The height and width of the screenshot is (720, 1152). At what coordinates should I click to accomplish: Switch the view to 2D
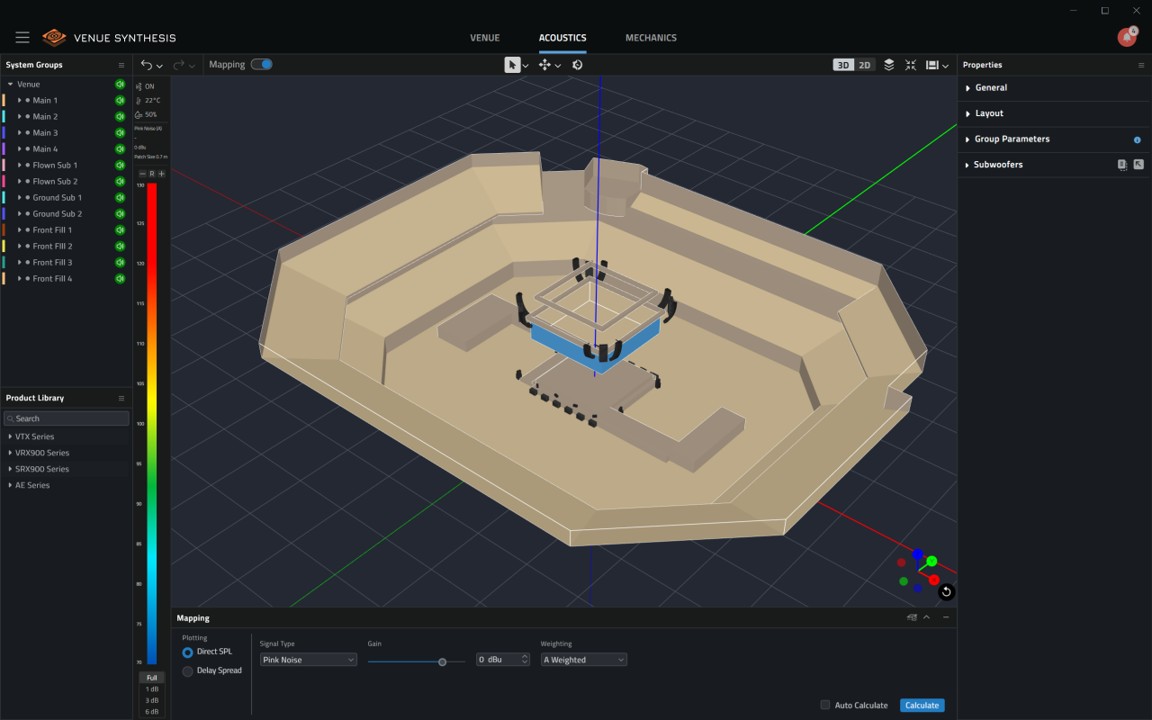tap(865, 65)
